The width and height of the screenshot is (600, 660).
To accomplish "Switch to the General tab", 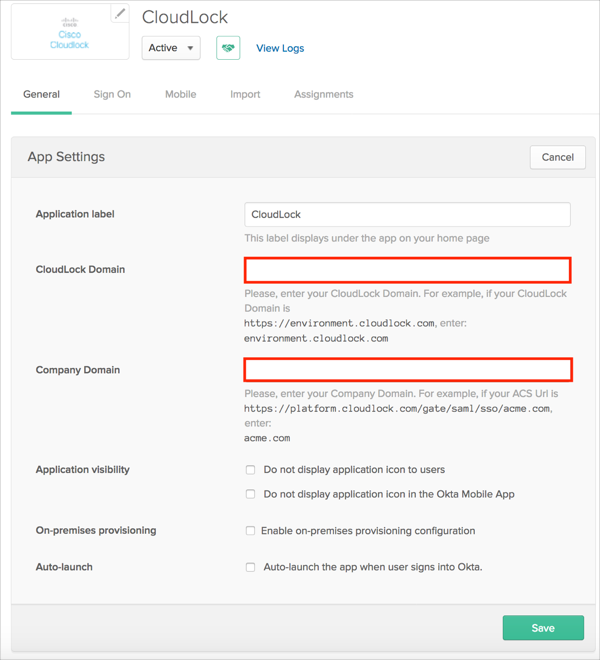I will [41, 94].
